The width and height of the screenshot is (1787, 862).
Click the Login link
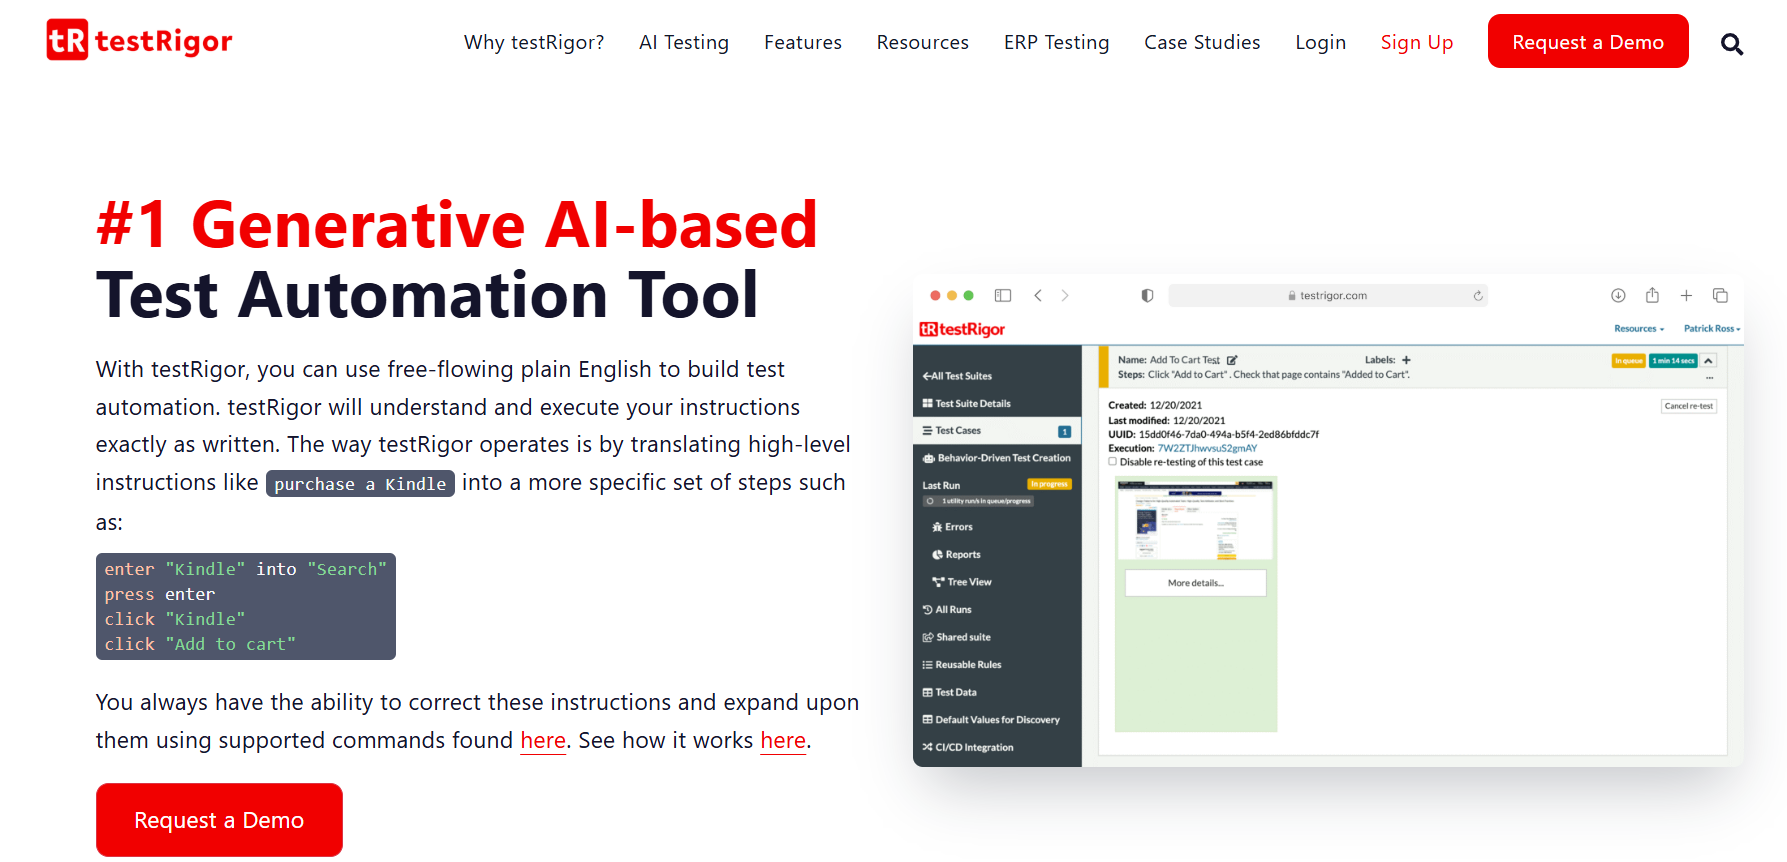(x=1321, y=42)
